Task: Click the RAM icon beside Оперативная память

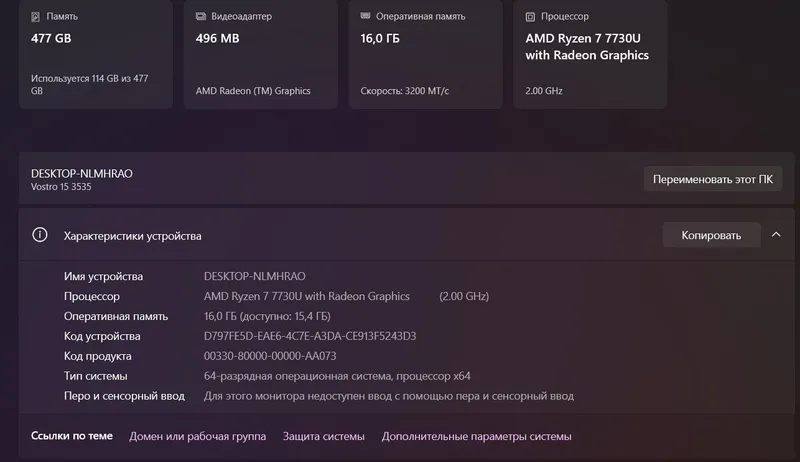Action: pos(365,16)
